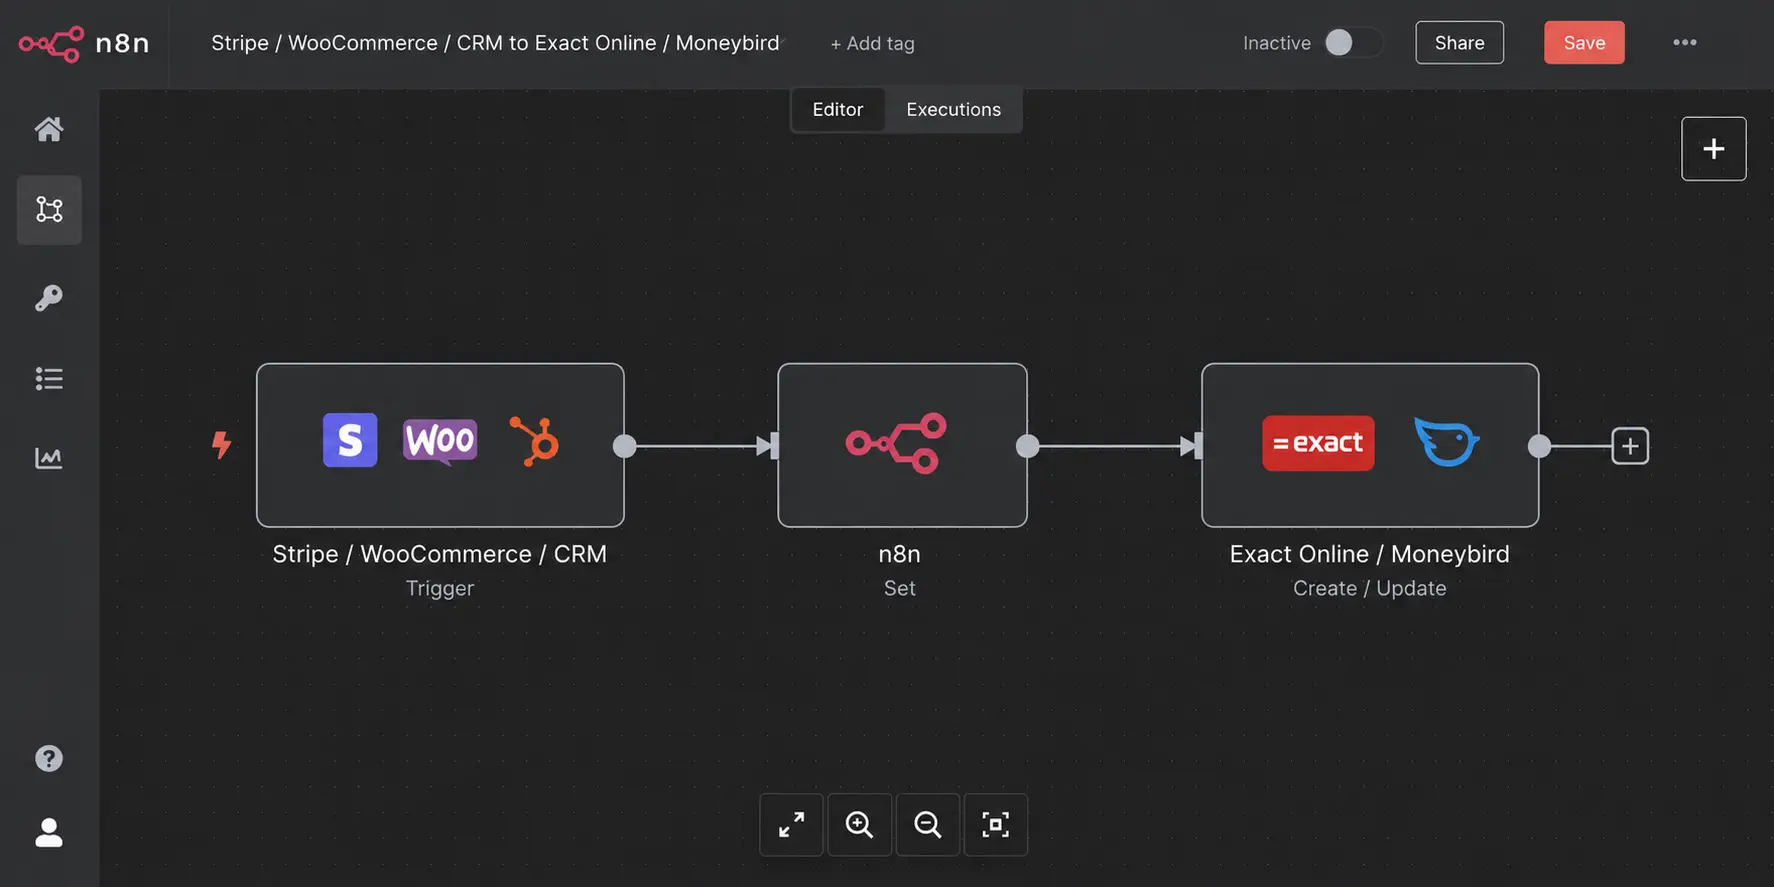Open Help via question mark icon
This screenshot has width=1774, height=887.
point(49,758)
